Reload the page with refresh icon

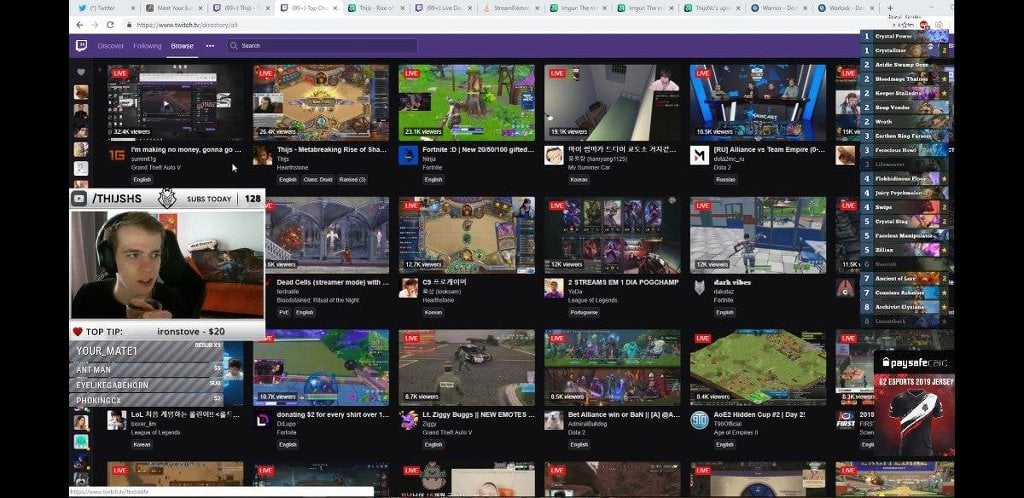click(110, 25)
